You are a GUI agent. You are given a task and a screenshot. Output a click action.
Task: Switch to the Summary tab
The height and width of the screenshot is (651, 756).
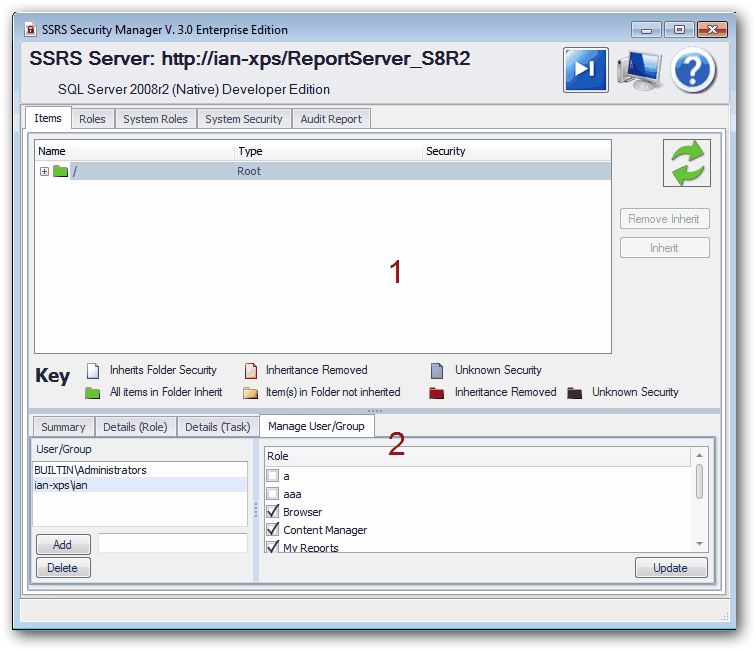point(63,427)
